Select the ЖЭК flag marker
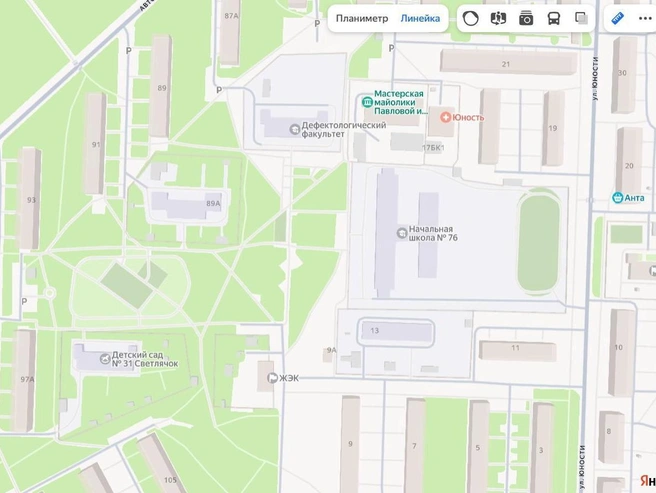656x493 pixels. coord(272,378)
